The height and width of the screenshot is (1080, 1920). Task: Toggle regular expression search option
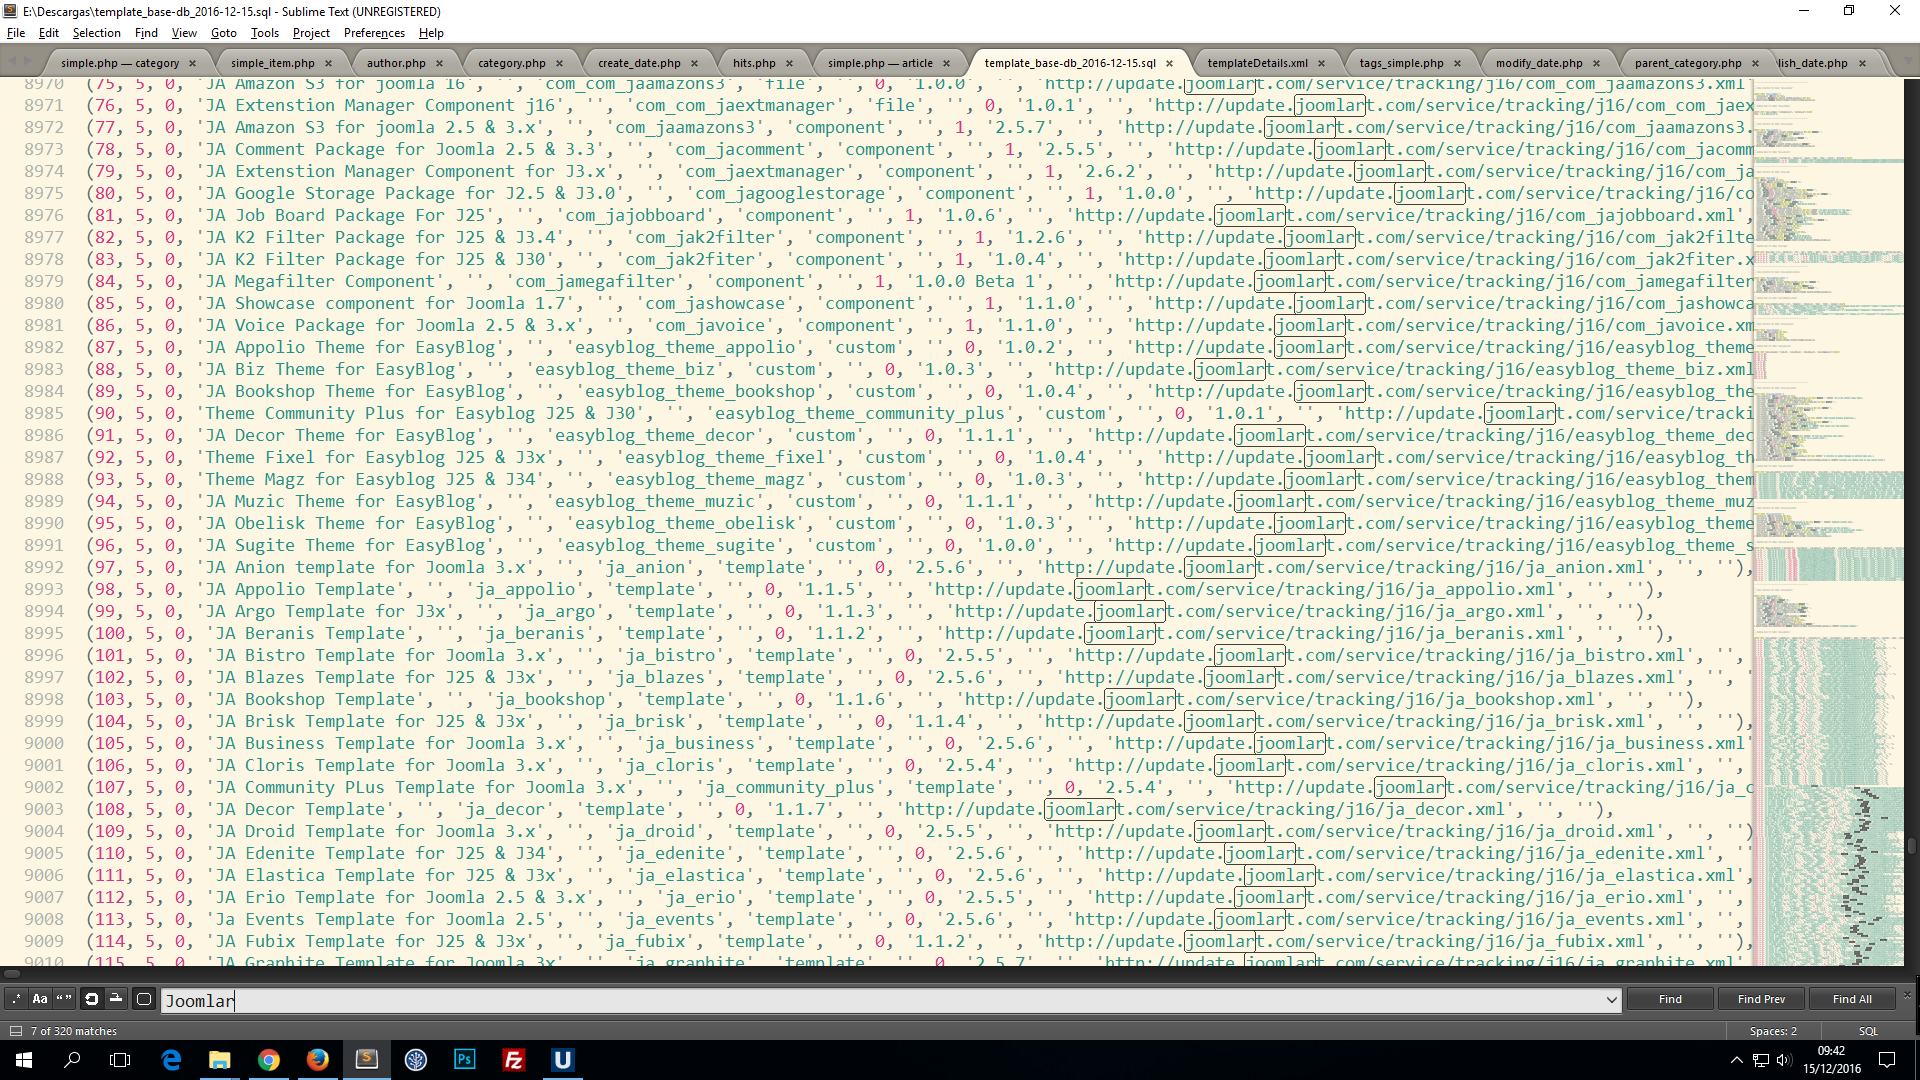coord(16,999)
